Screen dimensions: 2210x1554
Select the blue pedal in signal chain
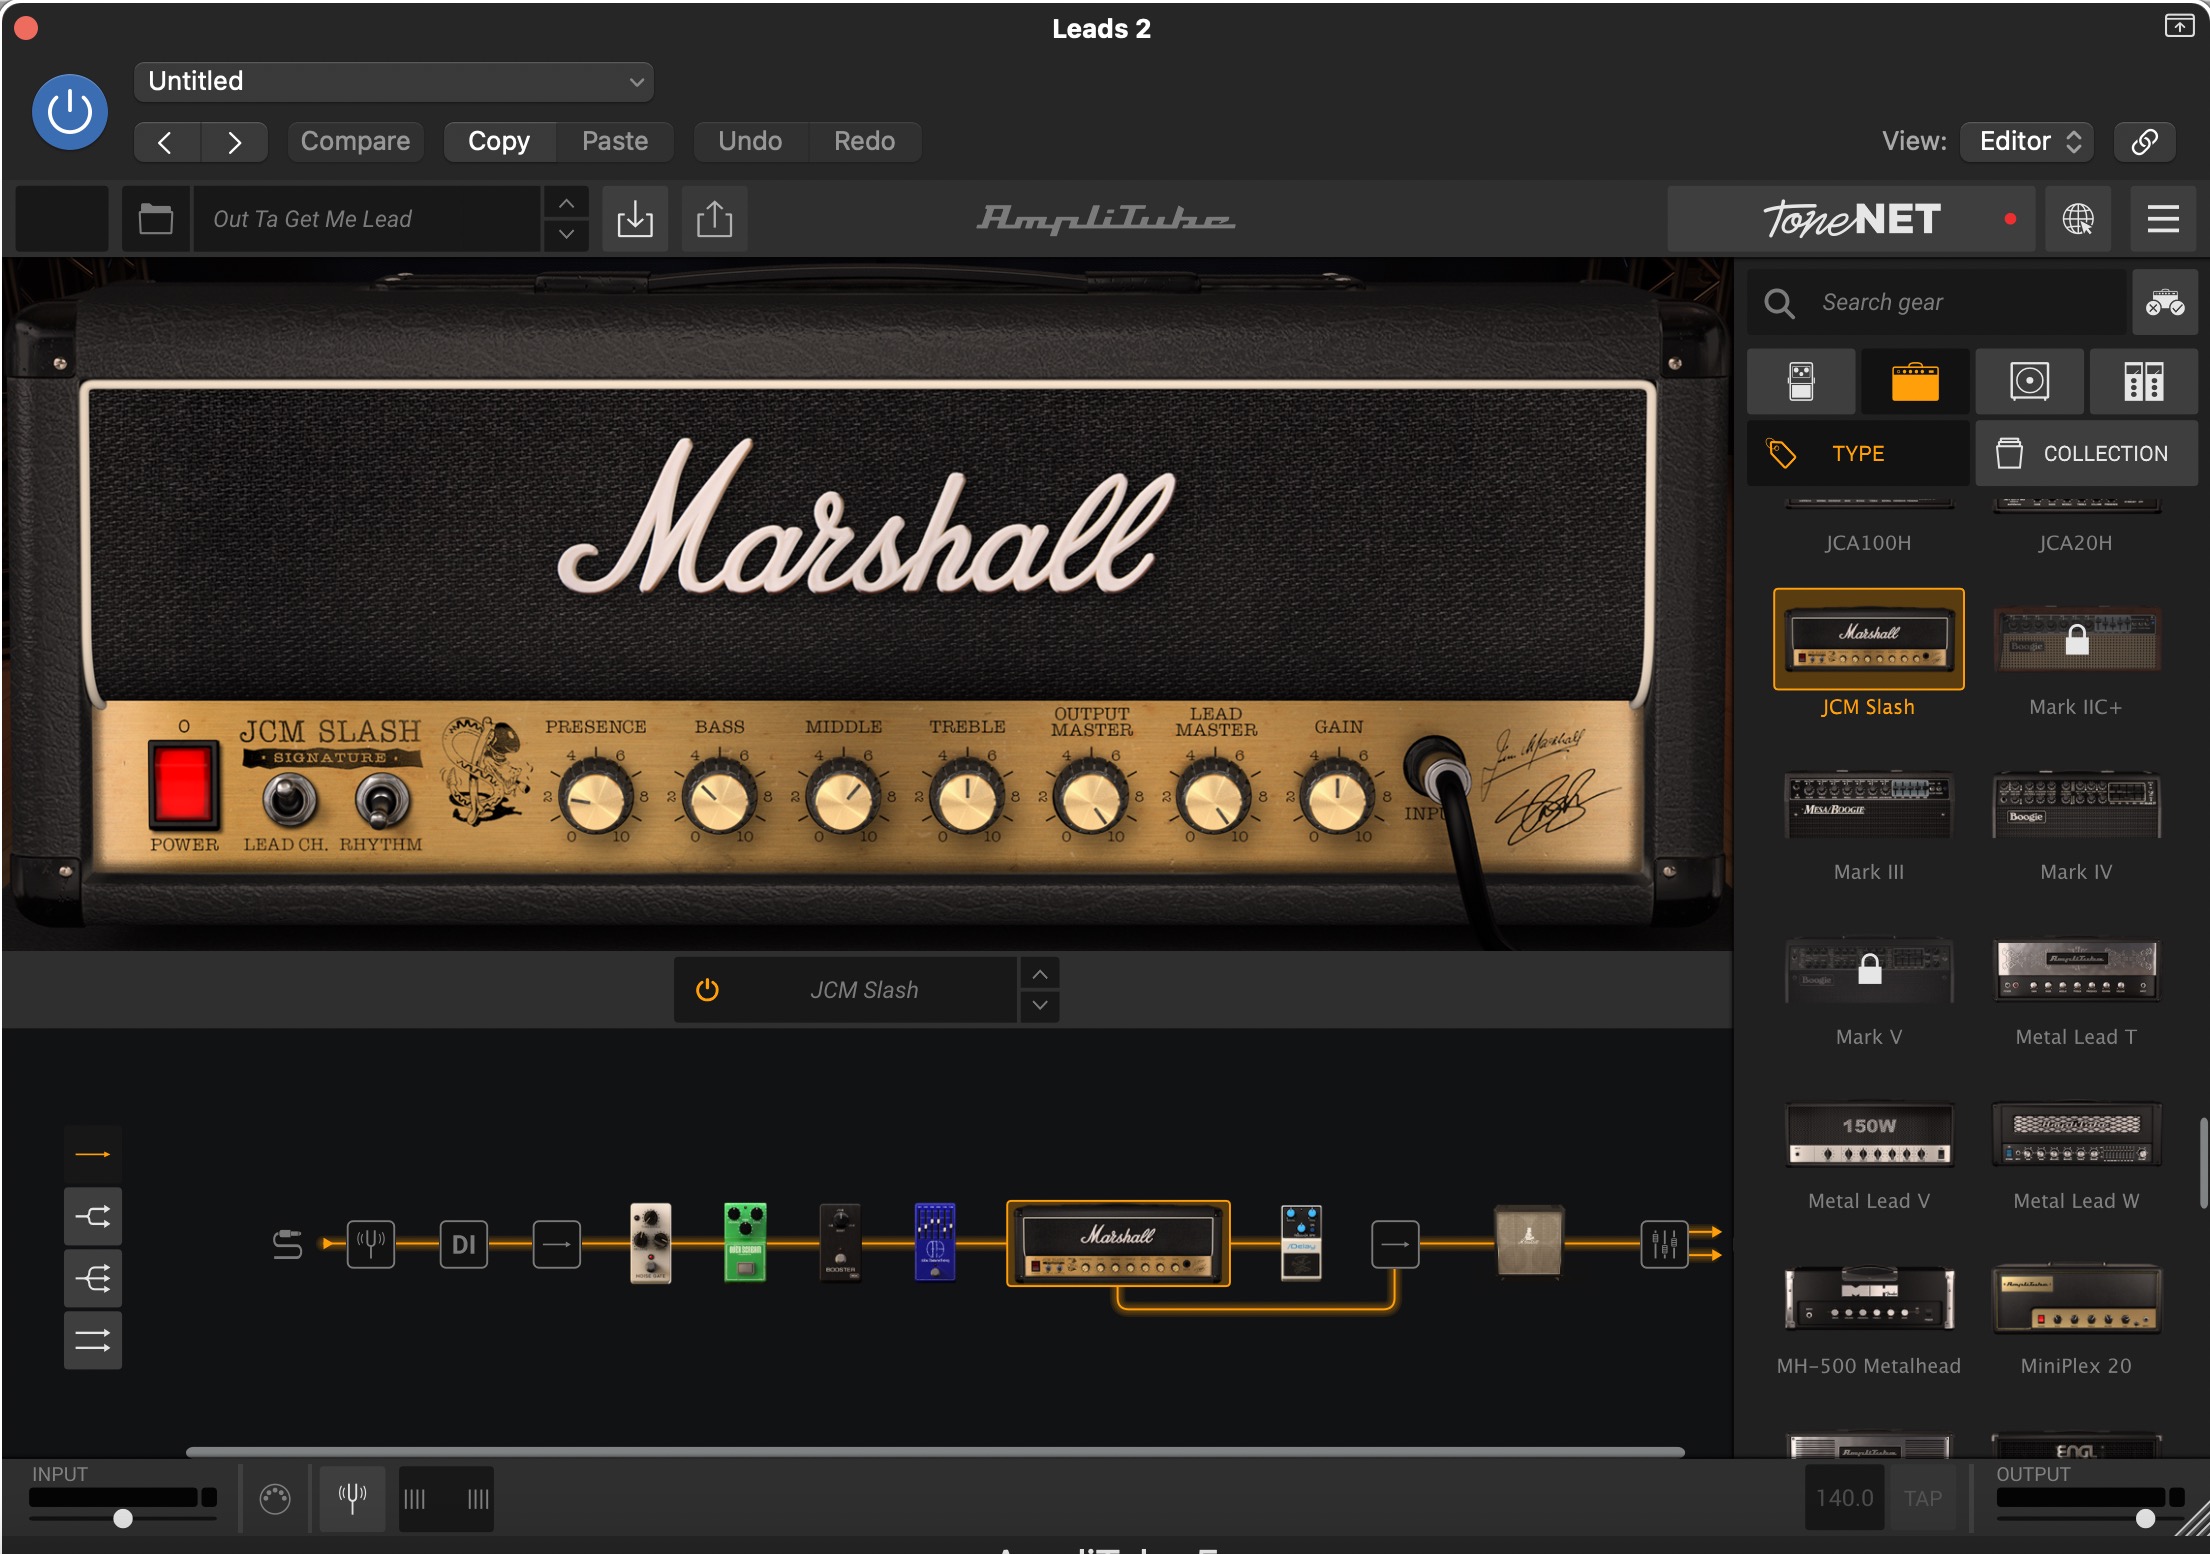click(935, 1242)
